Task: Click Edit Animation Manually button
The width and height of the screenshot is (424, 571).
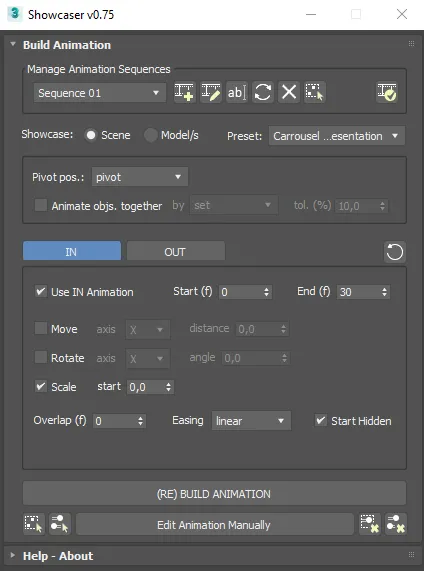Action: point(215,524)
